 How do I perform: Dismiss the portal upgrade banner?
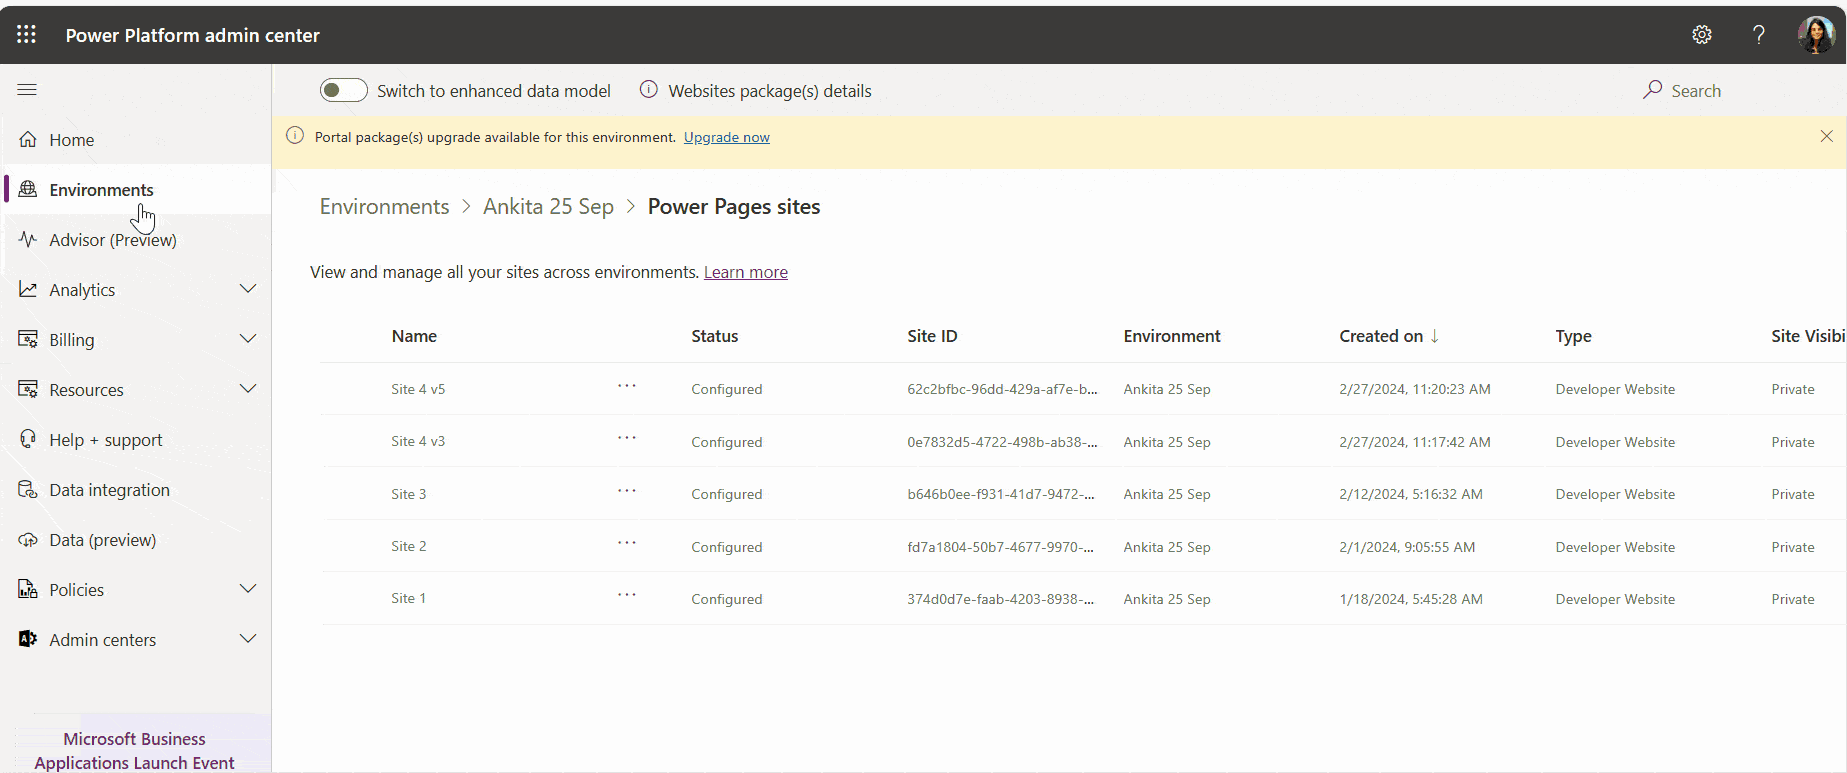(1826, 136)
